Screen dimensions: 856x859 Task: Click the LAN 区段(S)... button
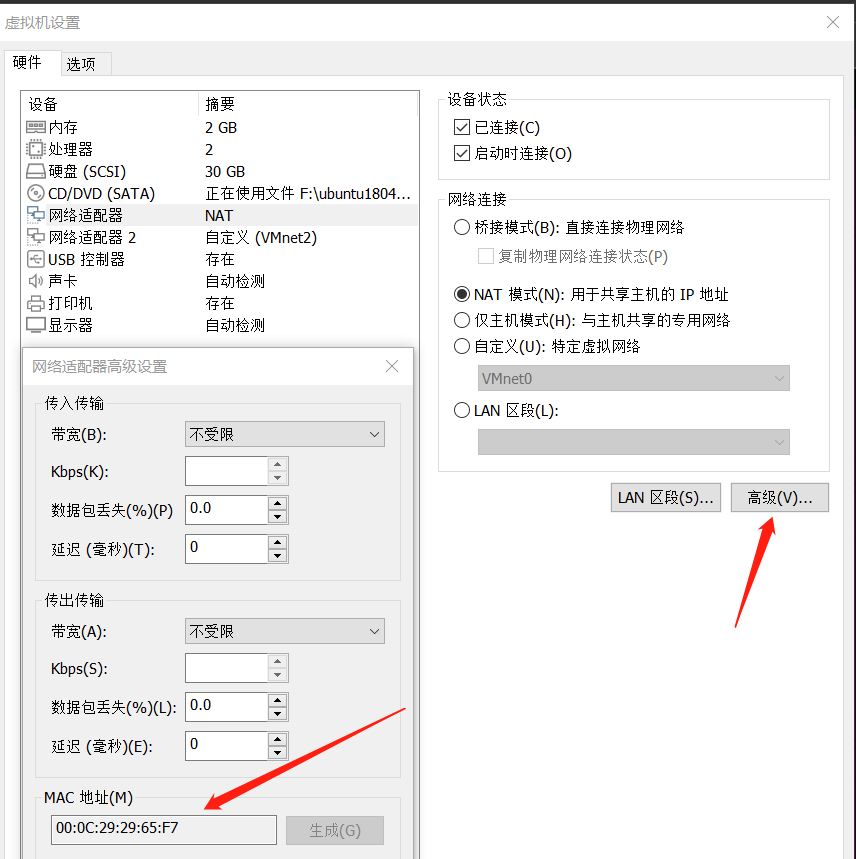pos(666,497)
